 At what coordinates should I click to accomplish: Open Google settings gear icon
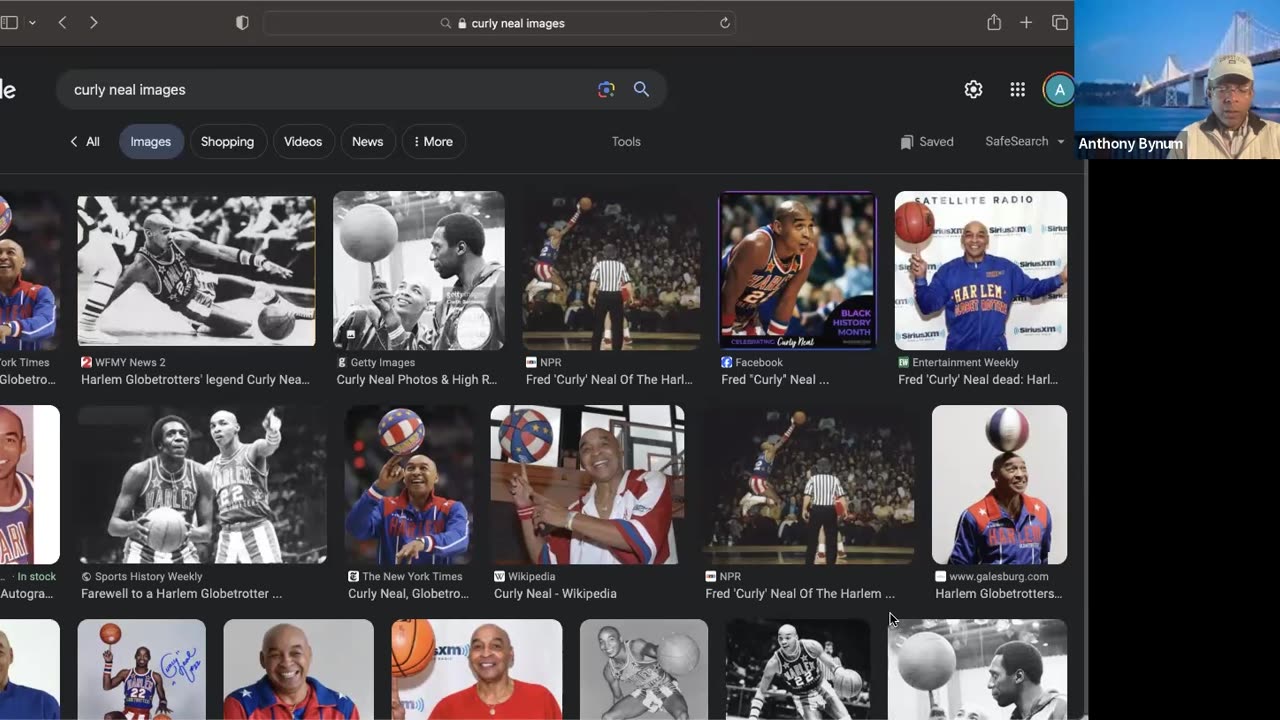pyautogui.click(x=973, y=90)
